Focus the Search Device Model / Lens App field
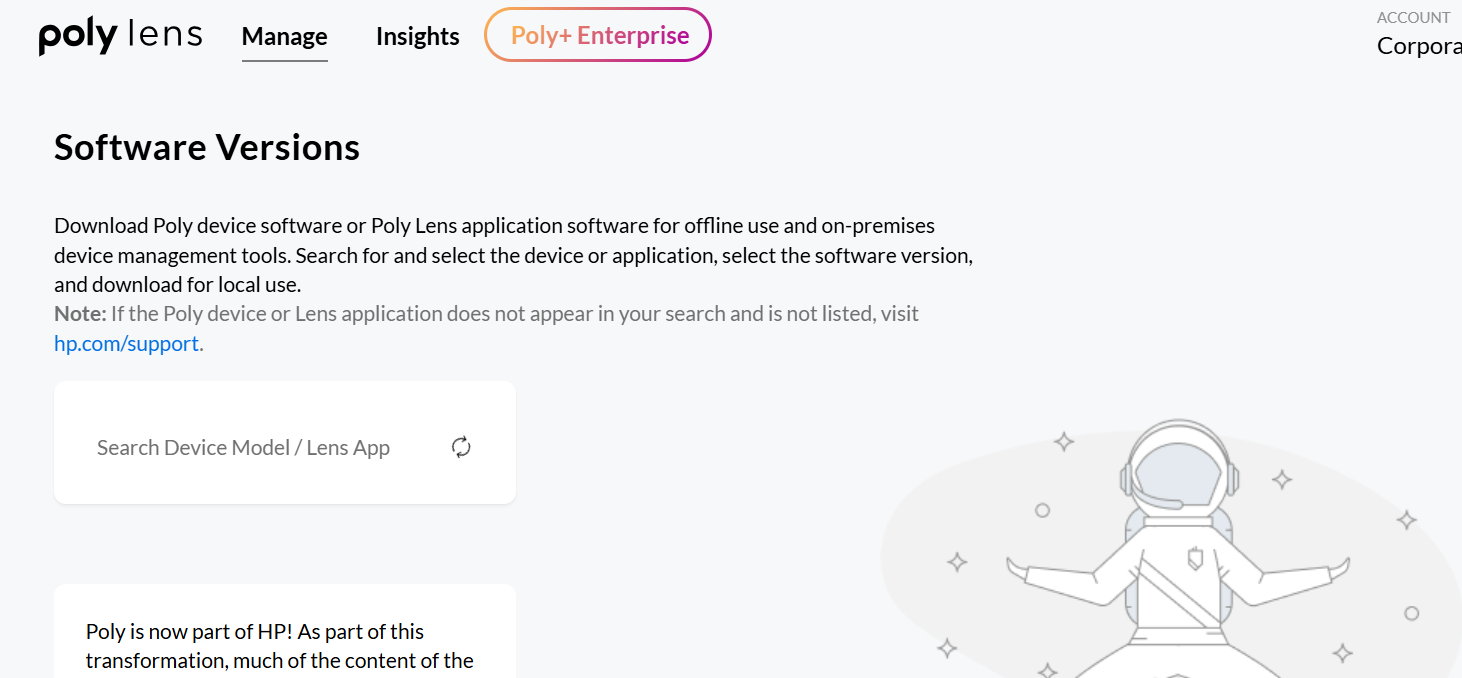Viewport: 1462px width, 678px height. 243,448
